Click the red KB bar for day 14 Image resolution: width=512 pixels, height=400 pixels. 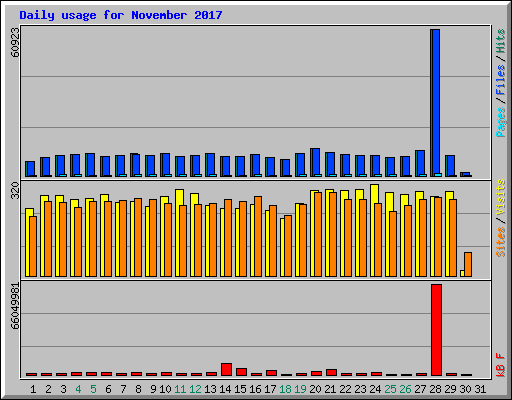click(x=226, y=369)
